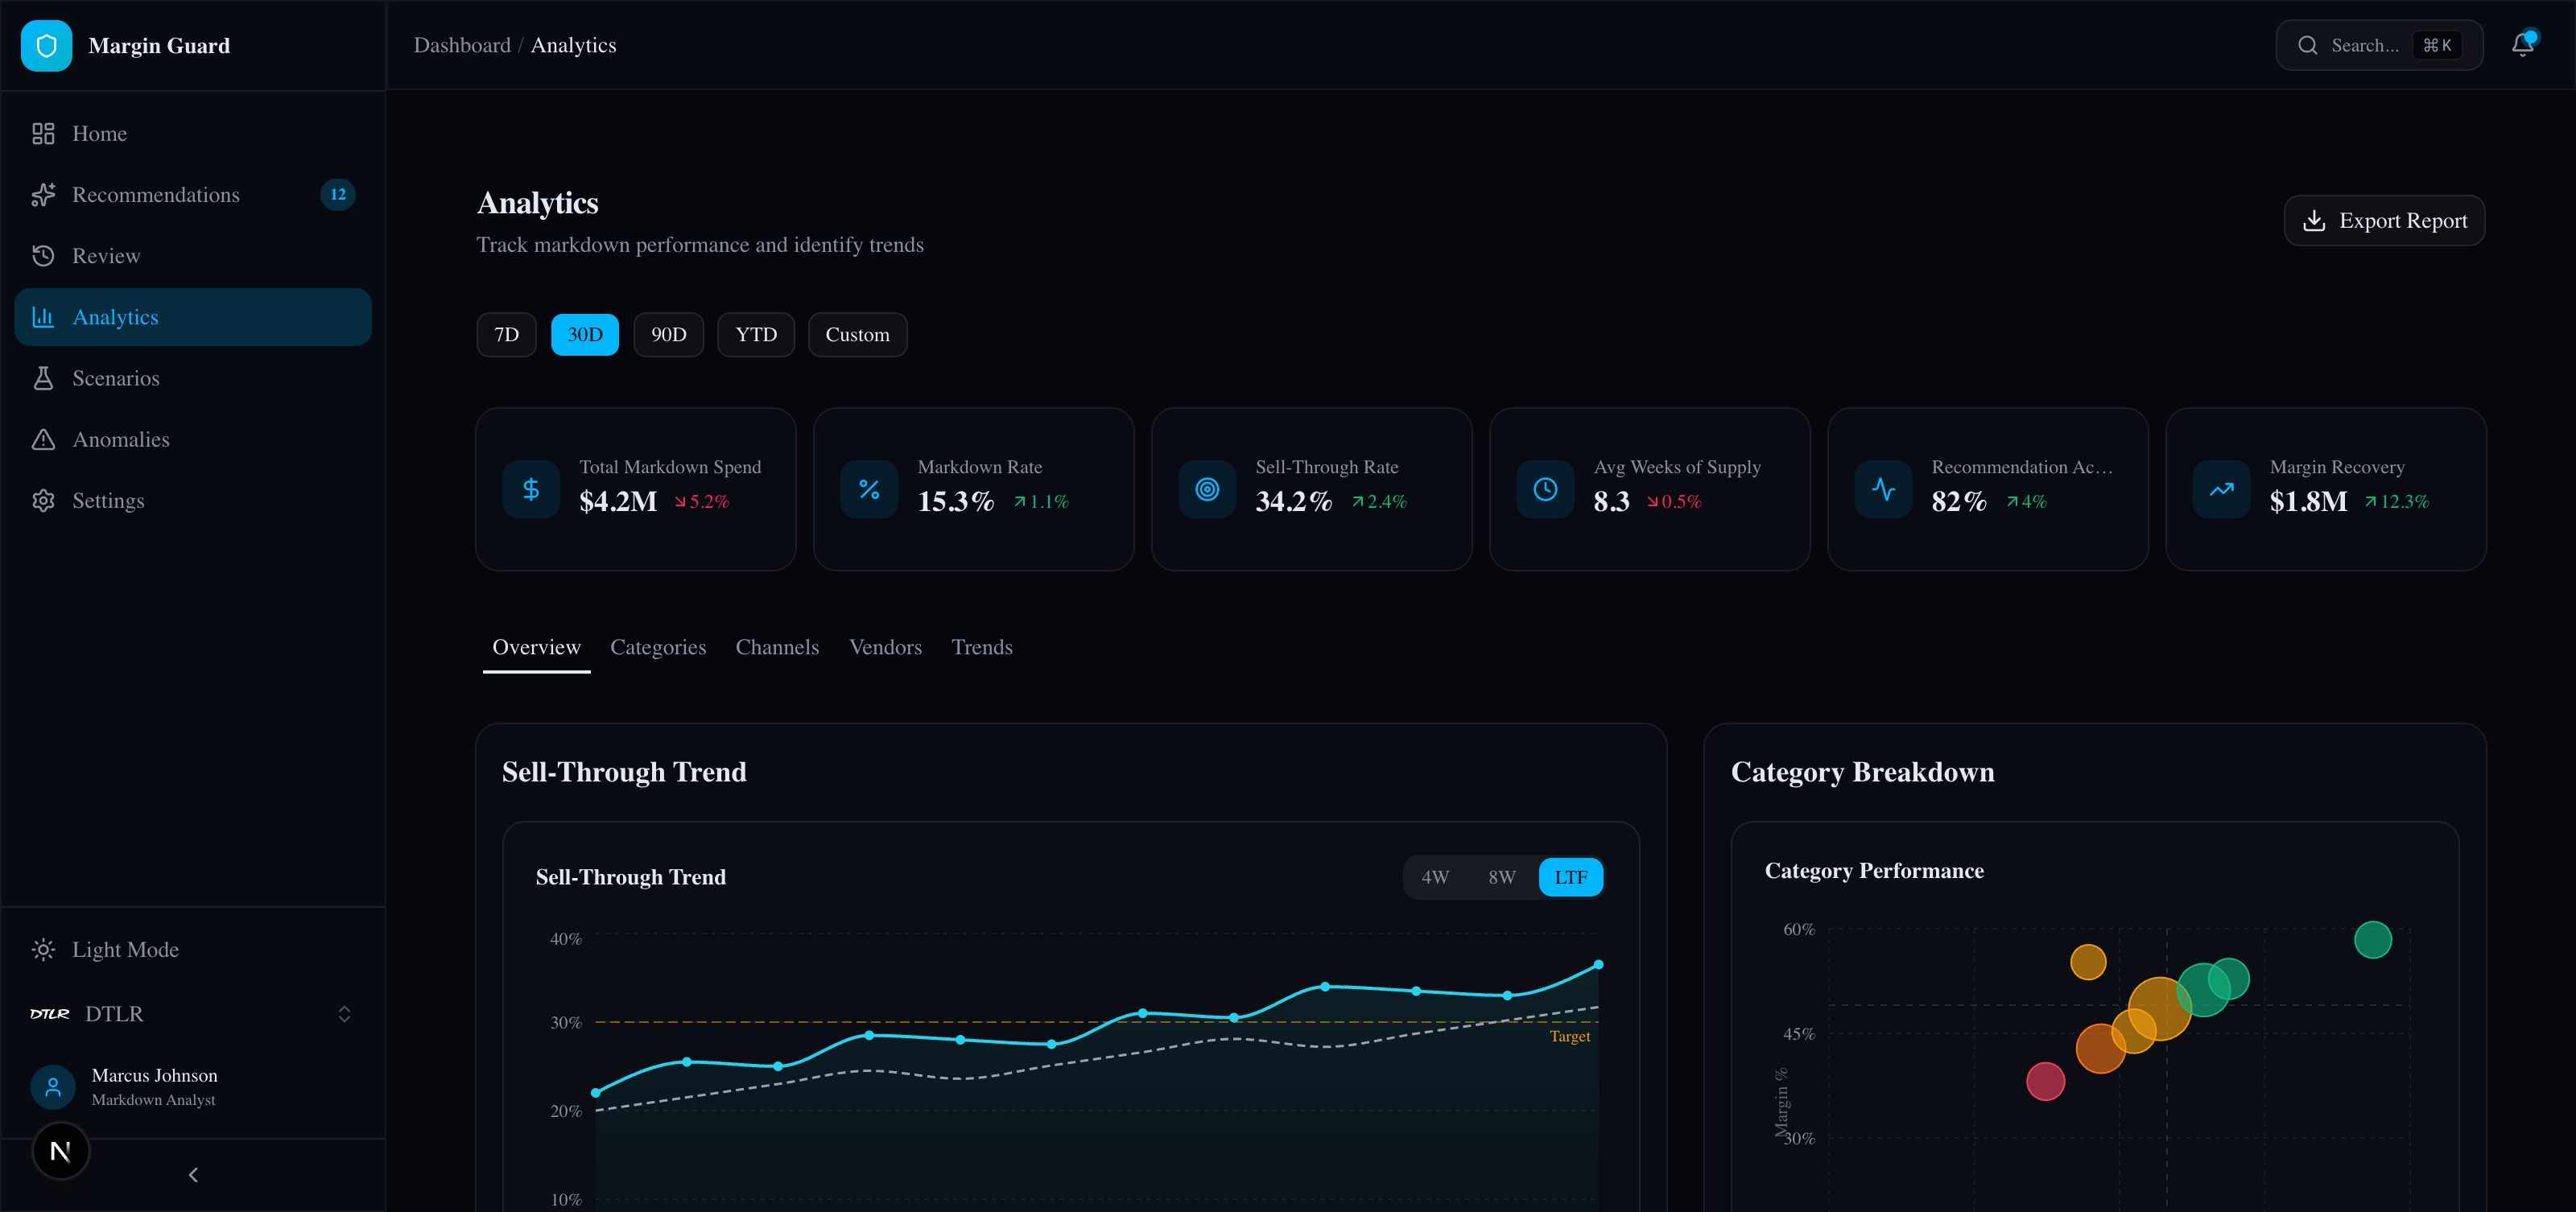Click the Margin Guard shield logo
This screenshot has height=1212, width=2576.
coord(46,46)
